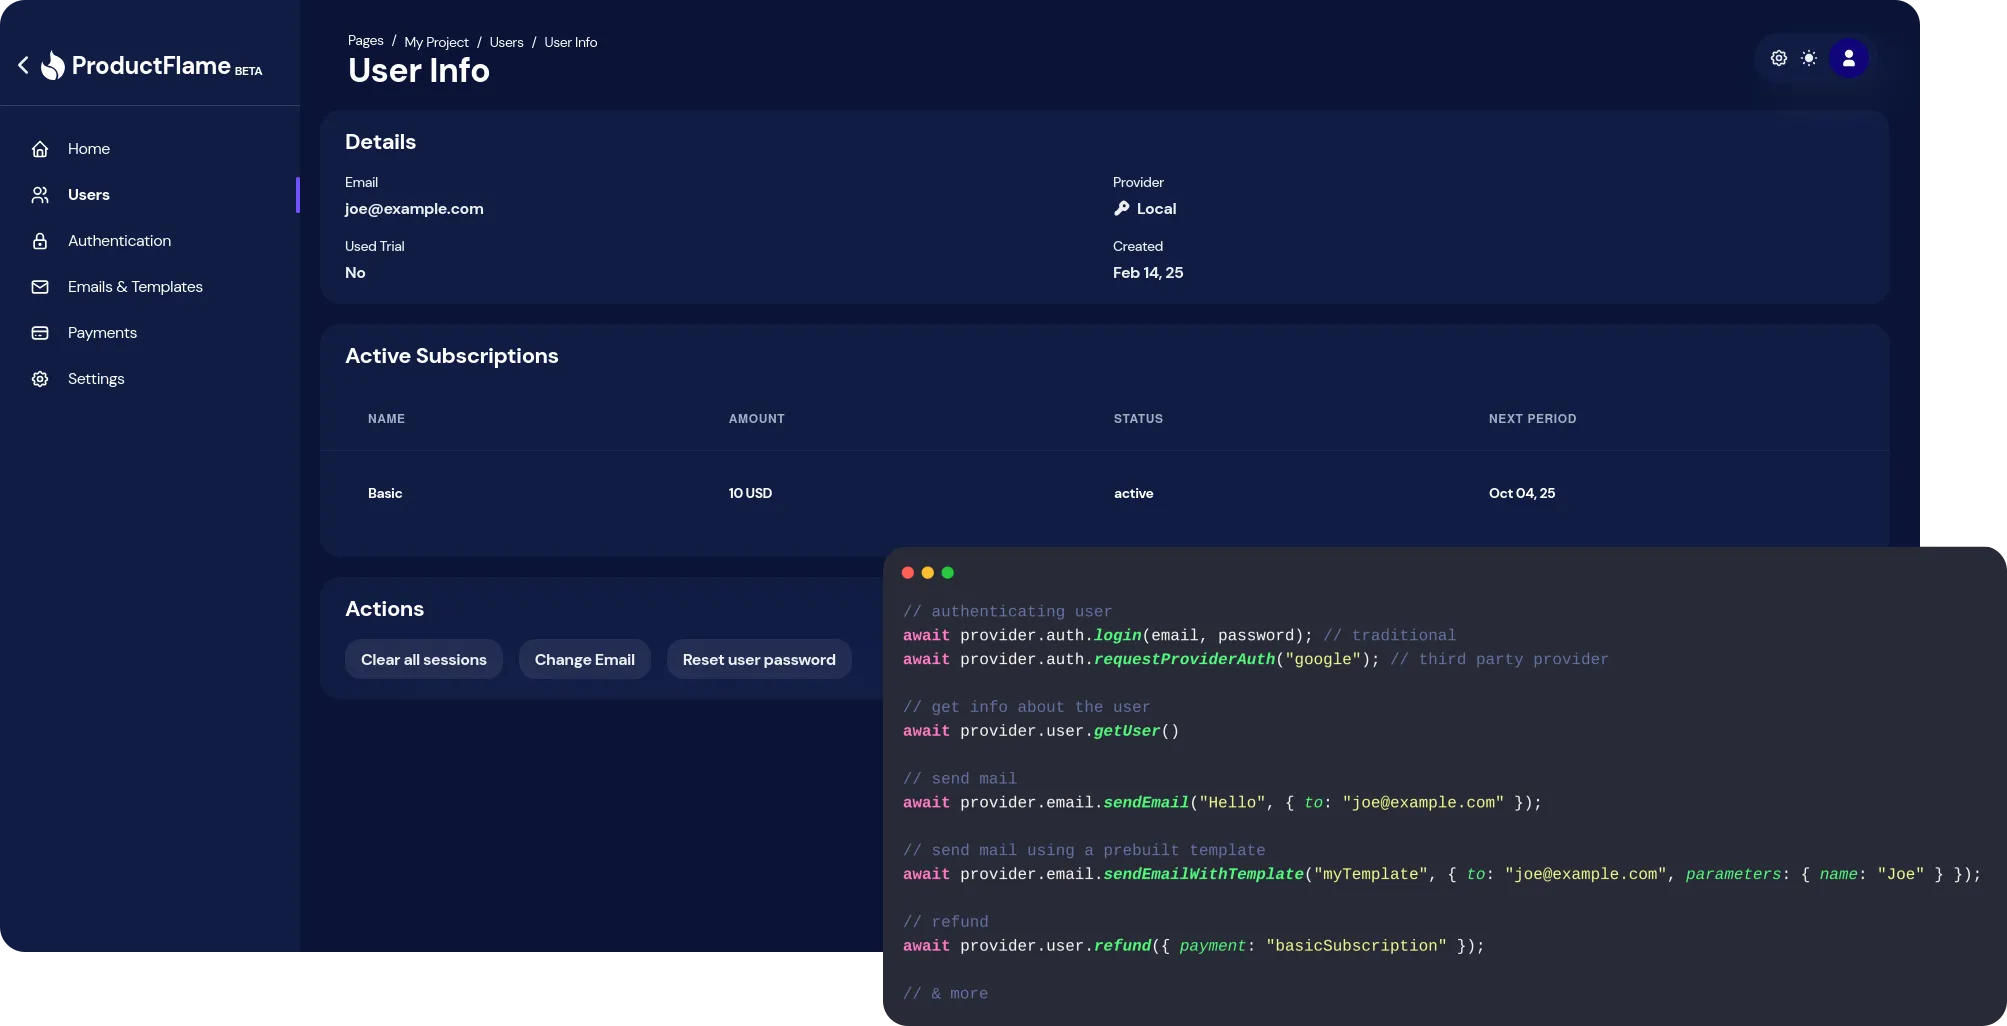
Task: Click the Emails & Templates envelope icon
Action: [40, 287]
